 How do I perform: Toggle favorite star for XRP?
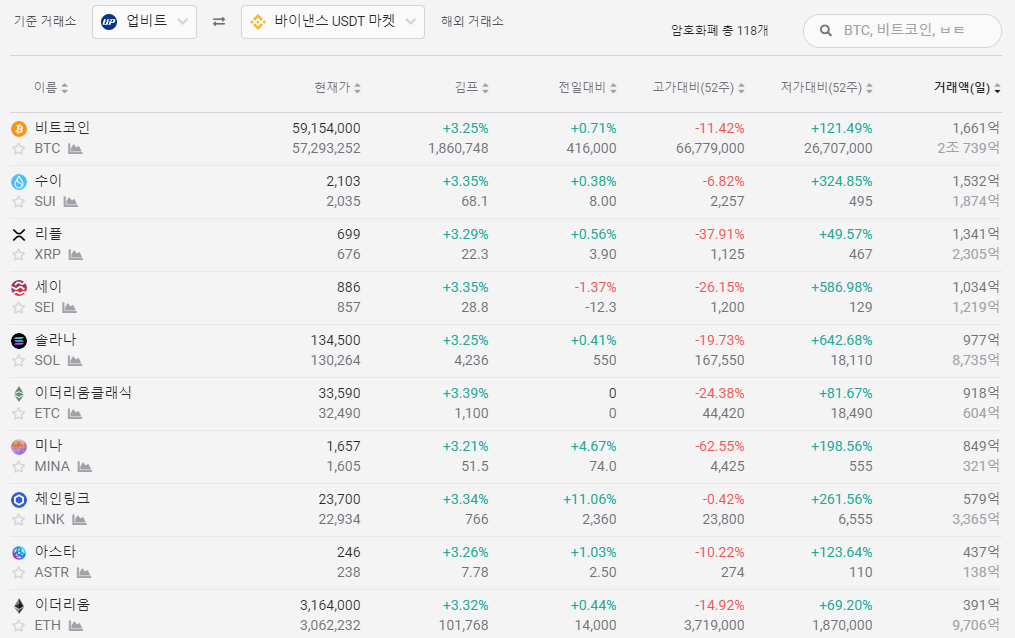[18, 255]
